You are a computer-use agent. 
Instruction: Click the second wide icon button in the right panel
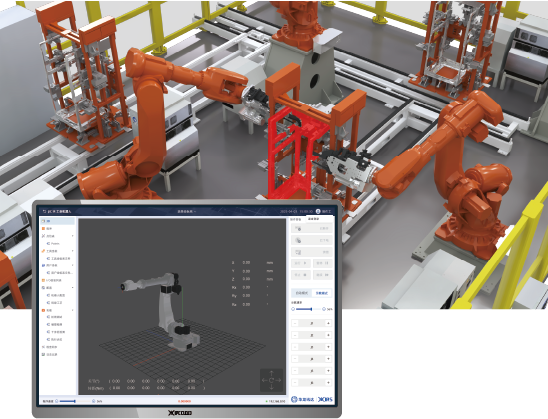click(x=312, y=240)
